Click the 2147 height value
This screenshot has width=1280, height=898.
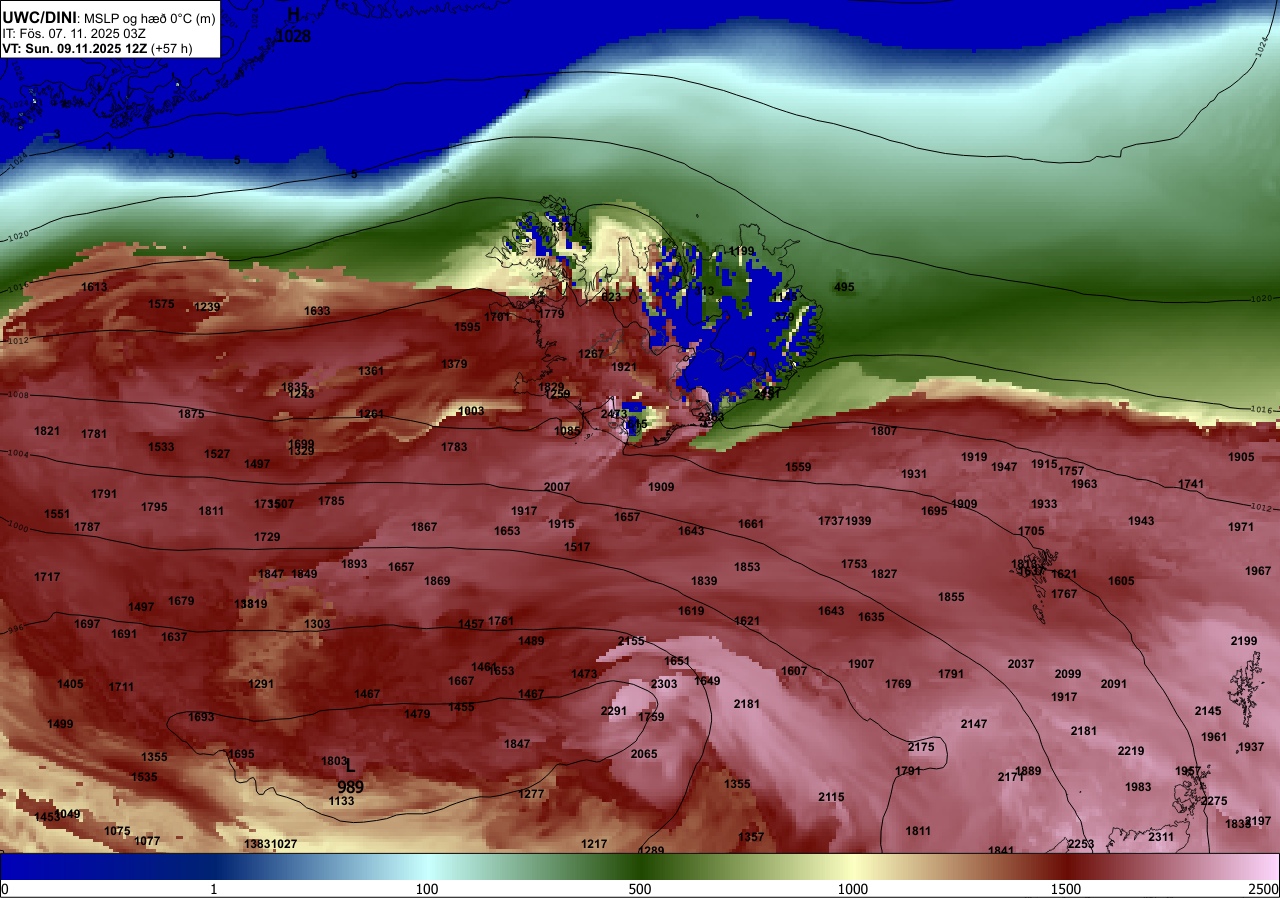(974, 724)
